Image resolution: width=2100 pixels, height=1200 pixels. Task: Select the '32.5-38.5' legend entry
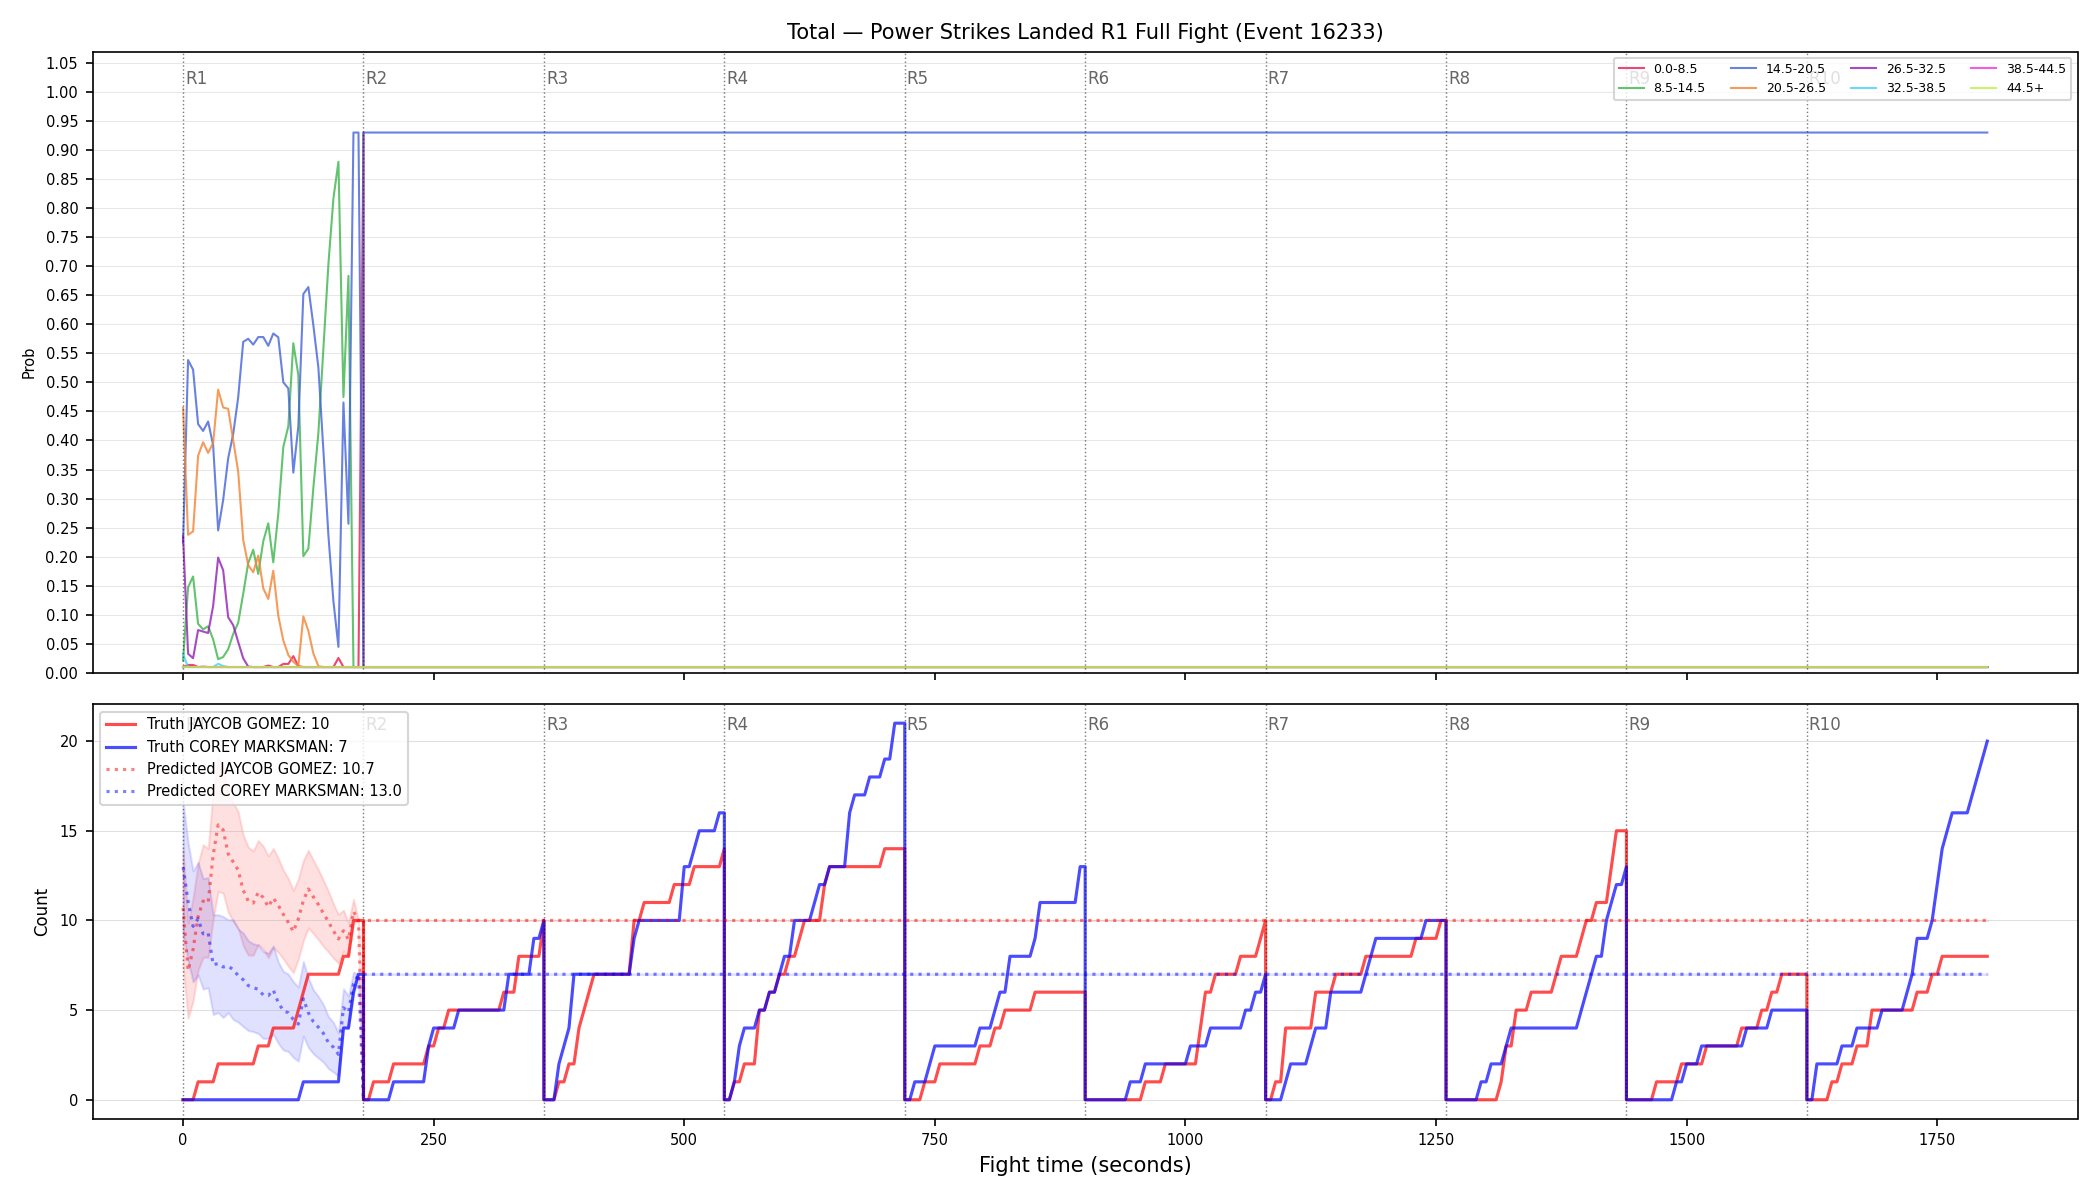(x=1898, y=88)
